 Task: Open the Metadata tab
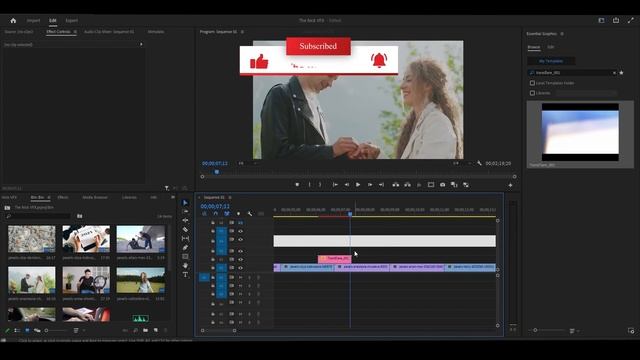point(156,32)
